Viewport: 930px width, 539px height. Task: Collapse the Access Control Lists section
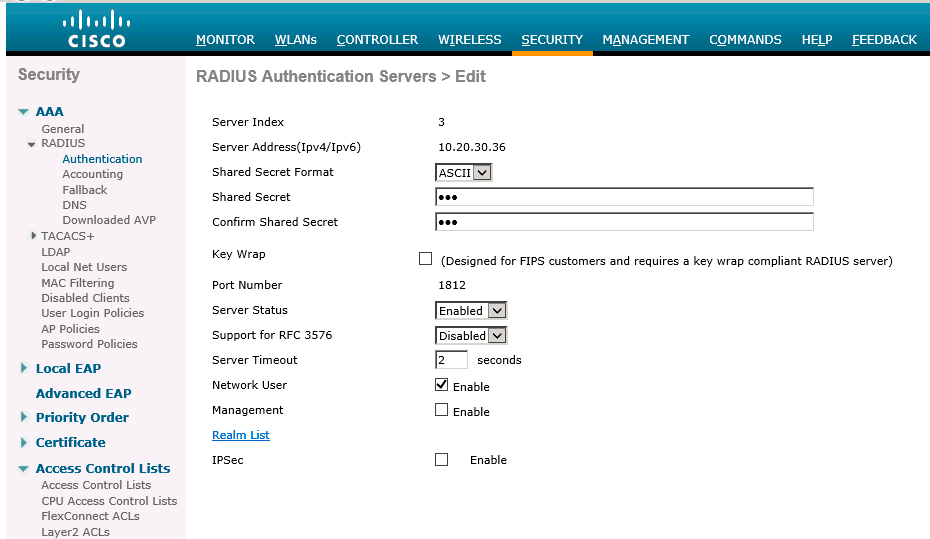[x=23, y=469]
